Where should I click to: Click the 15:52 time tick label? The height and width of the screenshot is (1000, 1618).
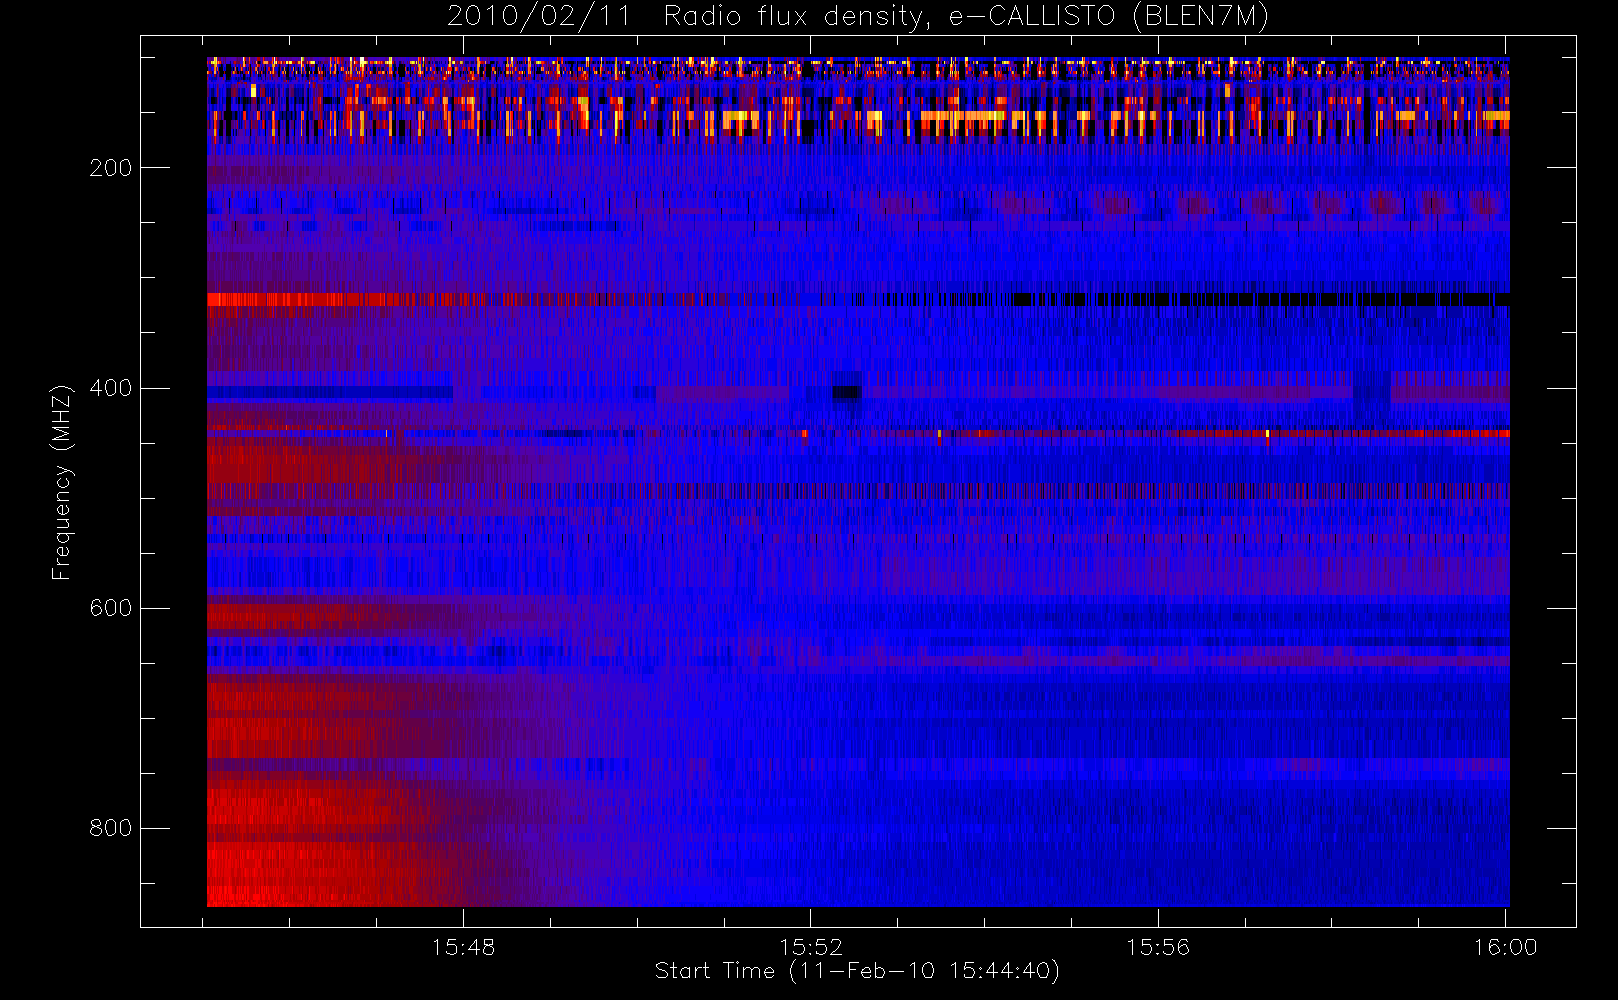811,947
